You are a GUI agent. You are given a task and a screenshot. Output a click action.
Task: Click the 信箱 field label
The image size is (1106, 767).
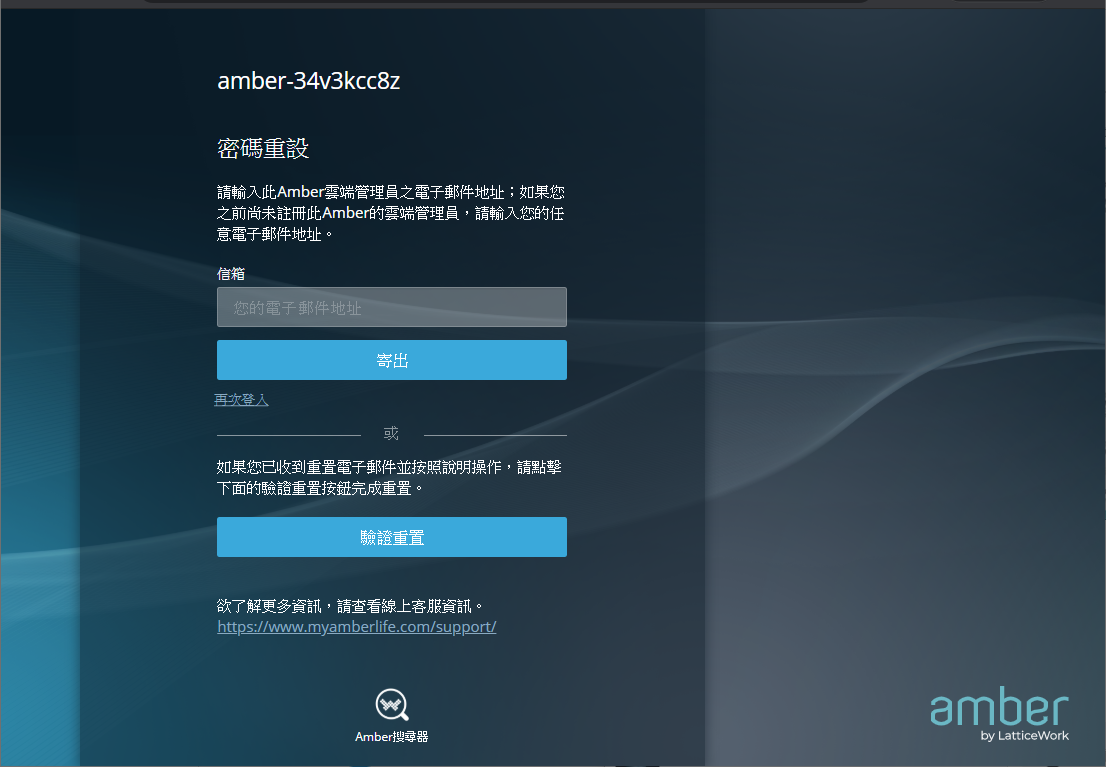(x=231, y=274)
